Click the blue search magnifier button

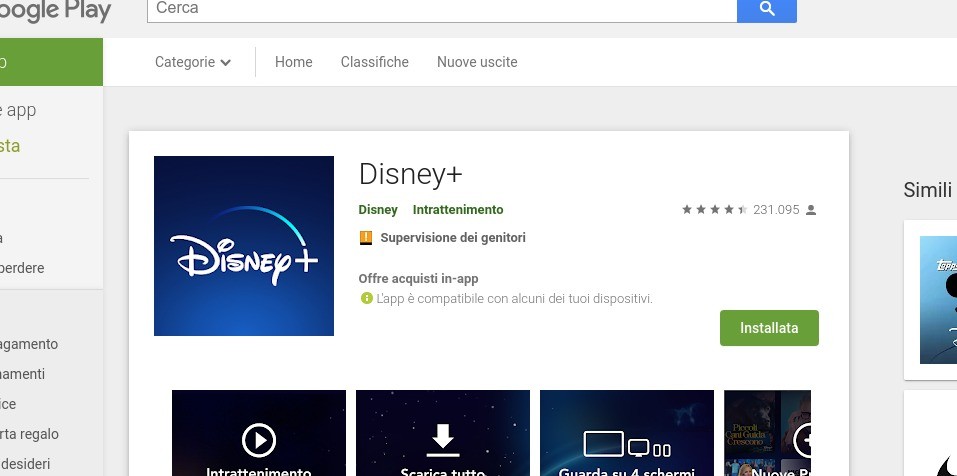(x=767, y=9)
